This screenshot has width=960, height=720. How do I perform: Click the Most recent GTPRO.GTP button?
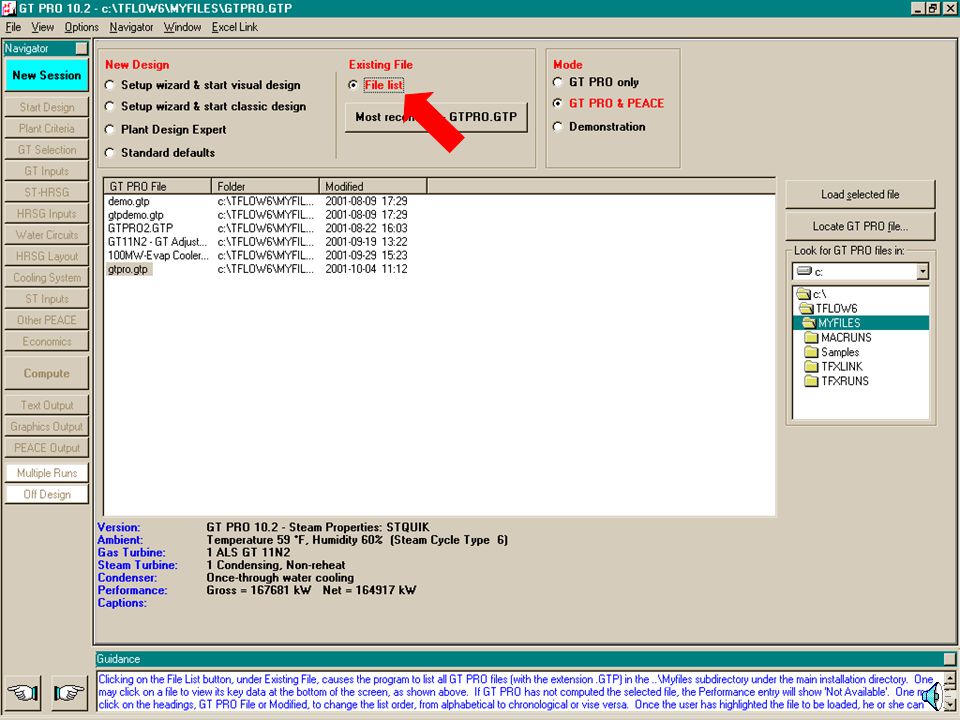pos(436,117)
